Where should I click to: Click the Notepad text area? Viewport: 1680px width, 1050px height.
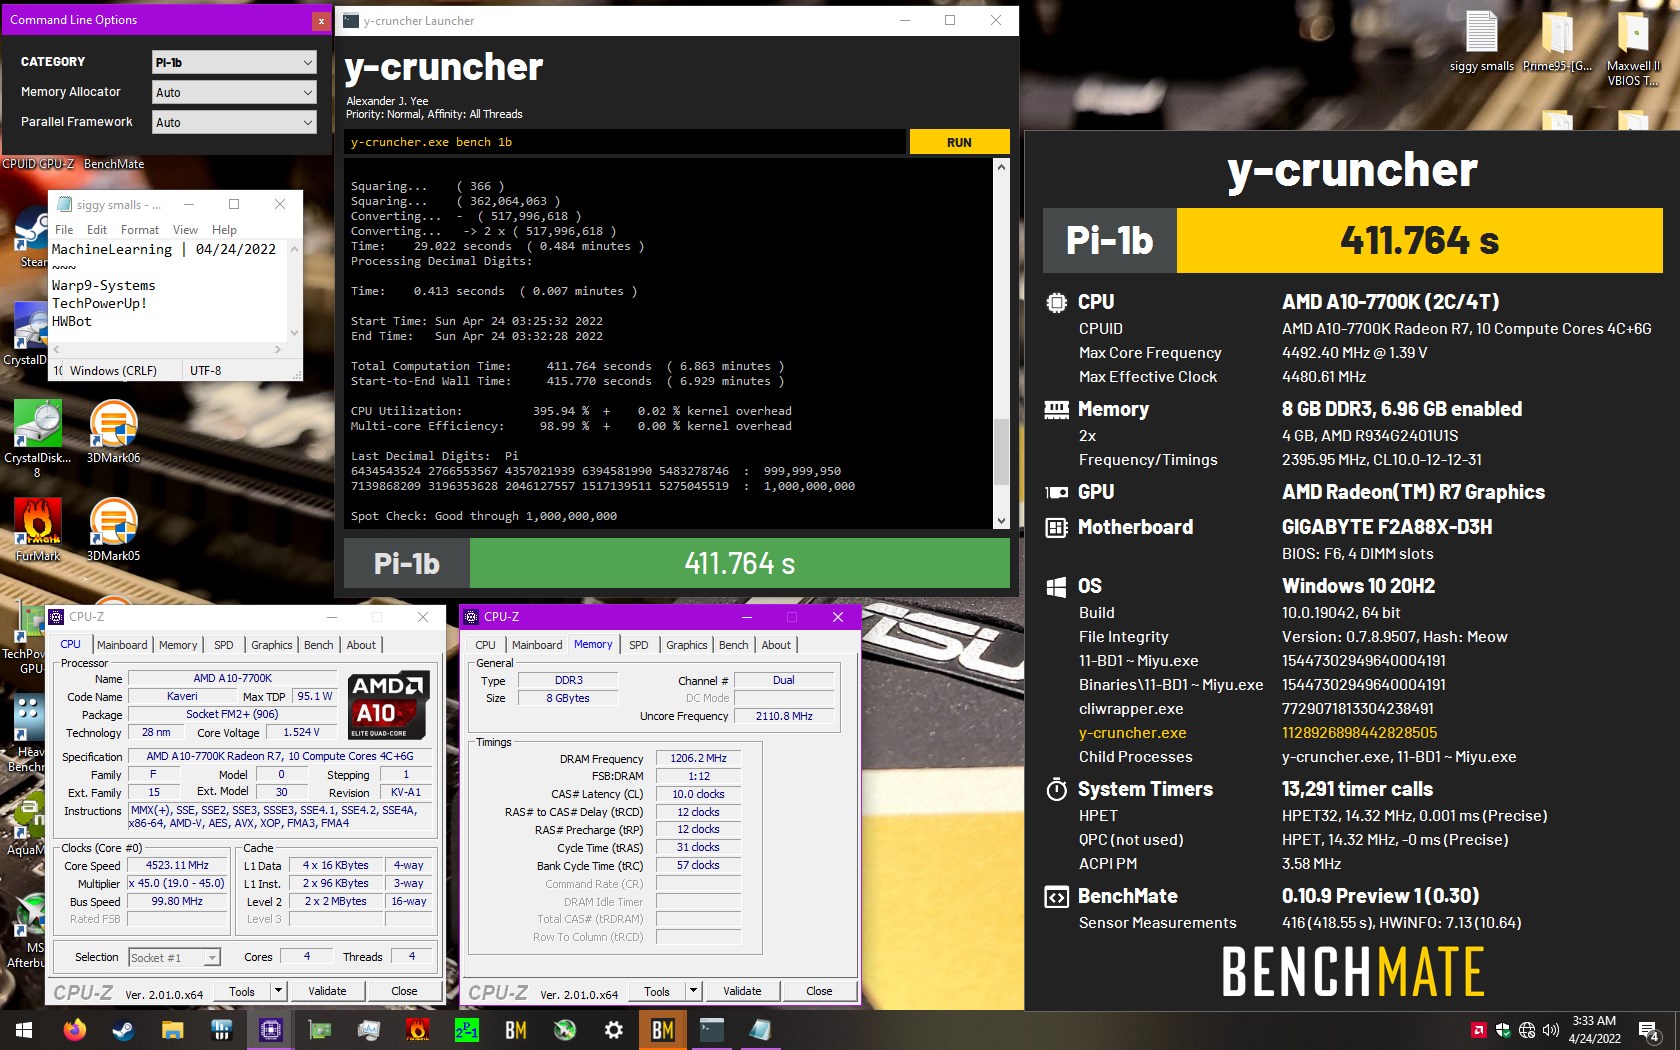pyautogui.click(x=168, y=290)
